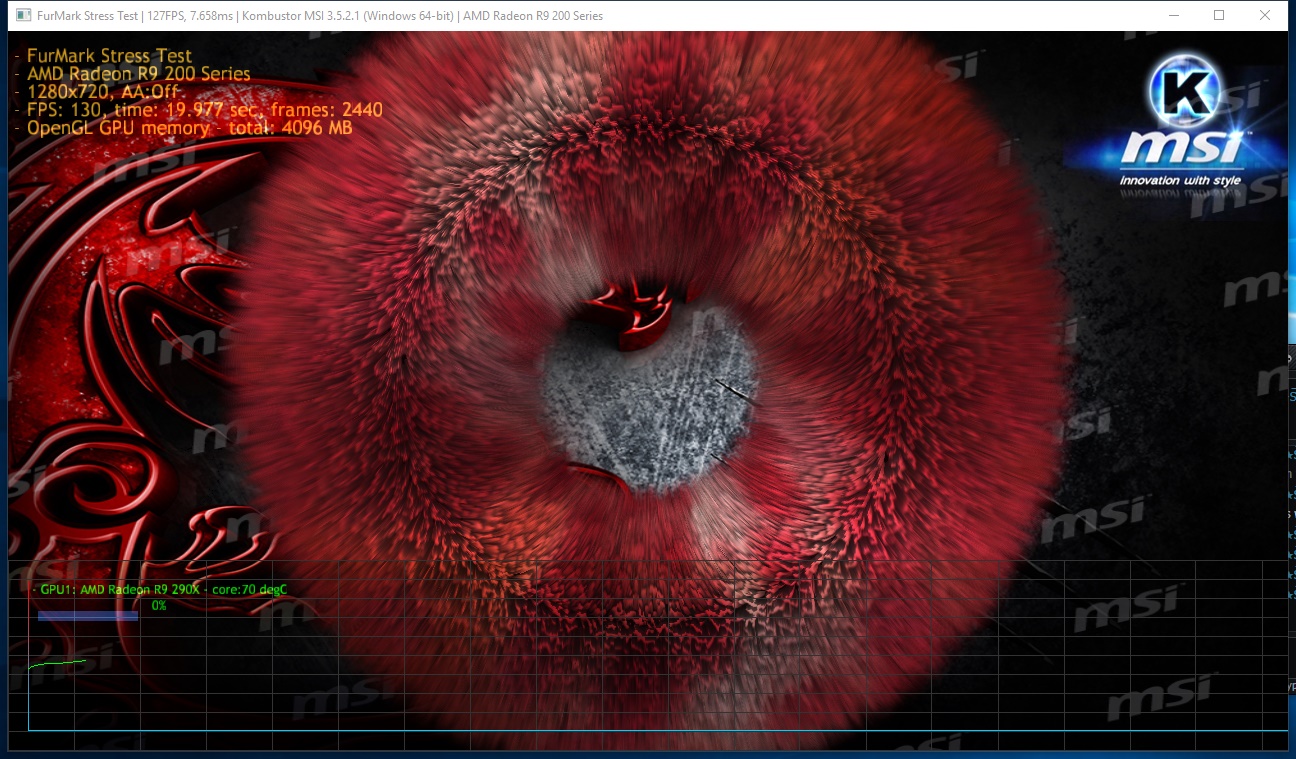
Task: Click the Kombustor window icon in title bar
Action: (x=23, y=16)
